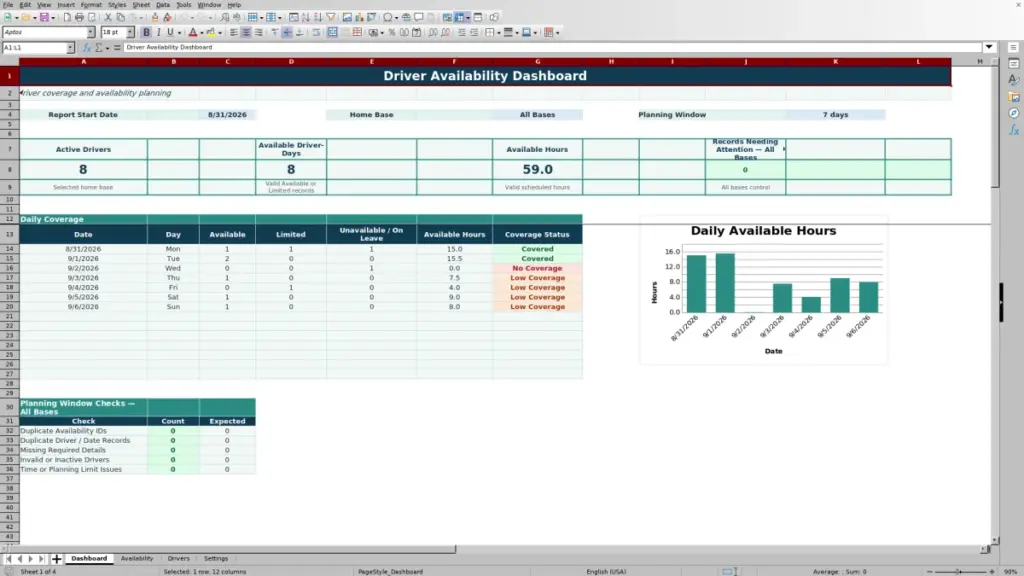Click the Sort Ascending icon
Image resolution: width=1024 pixels, height=576 pixels.
pos(306,17)
